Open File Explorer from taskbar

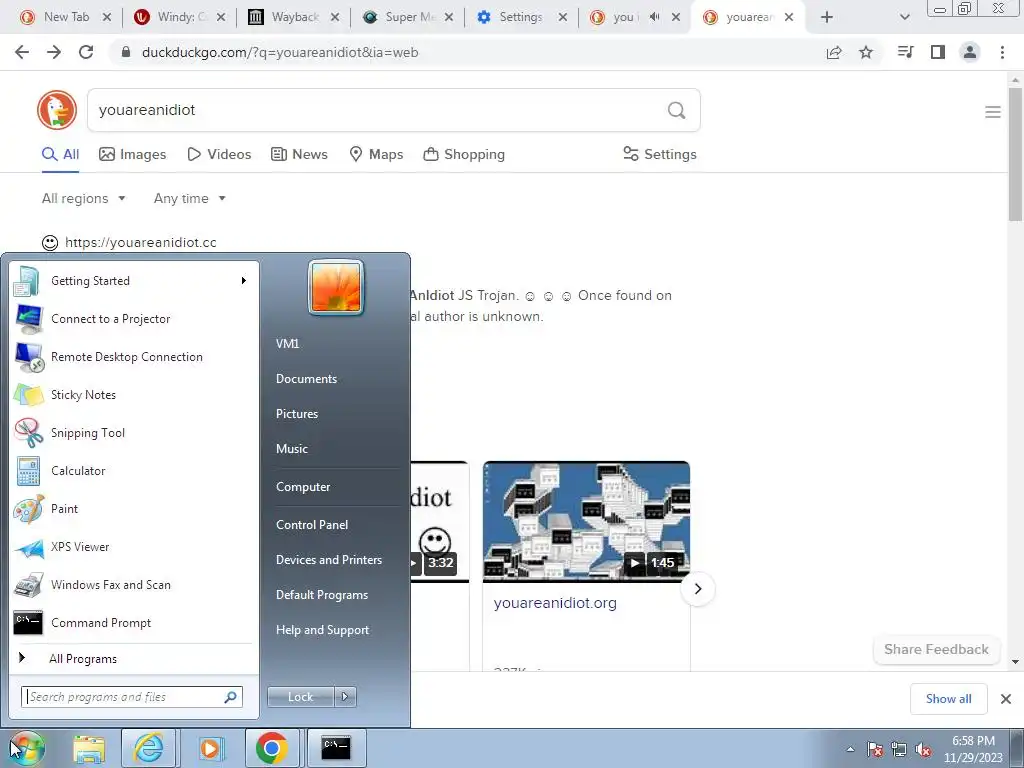(x=89, y=748)
